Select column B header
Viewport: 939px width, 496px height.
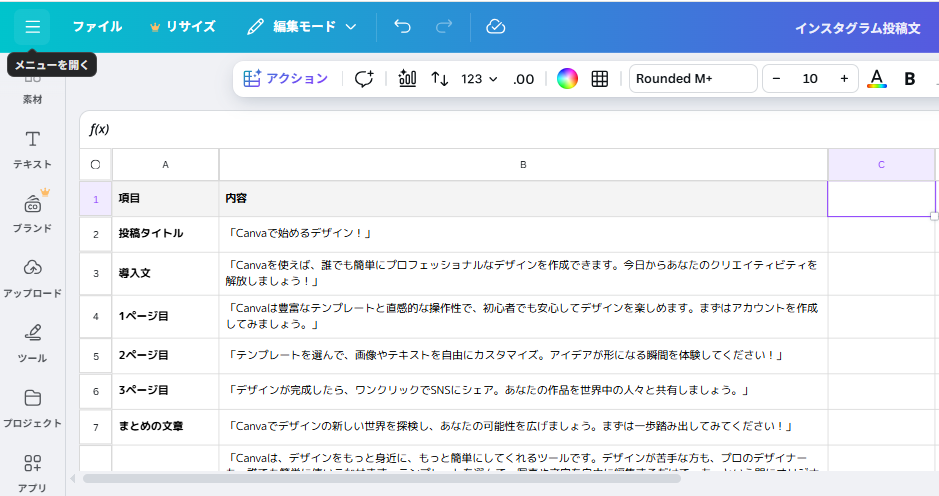coord(523,165)
